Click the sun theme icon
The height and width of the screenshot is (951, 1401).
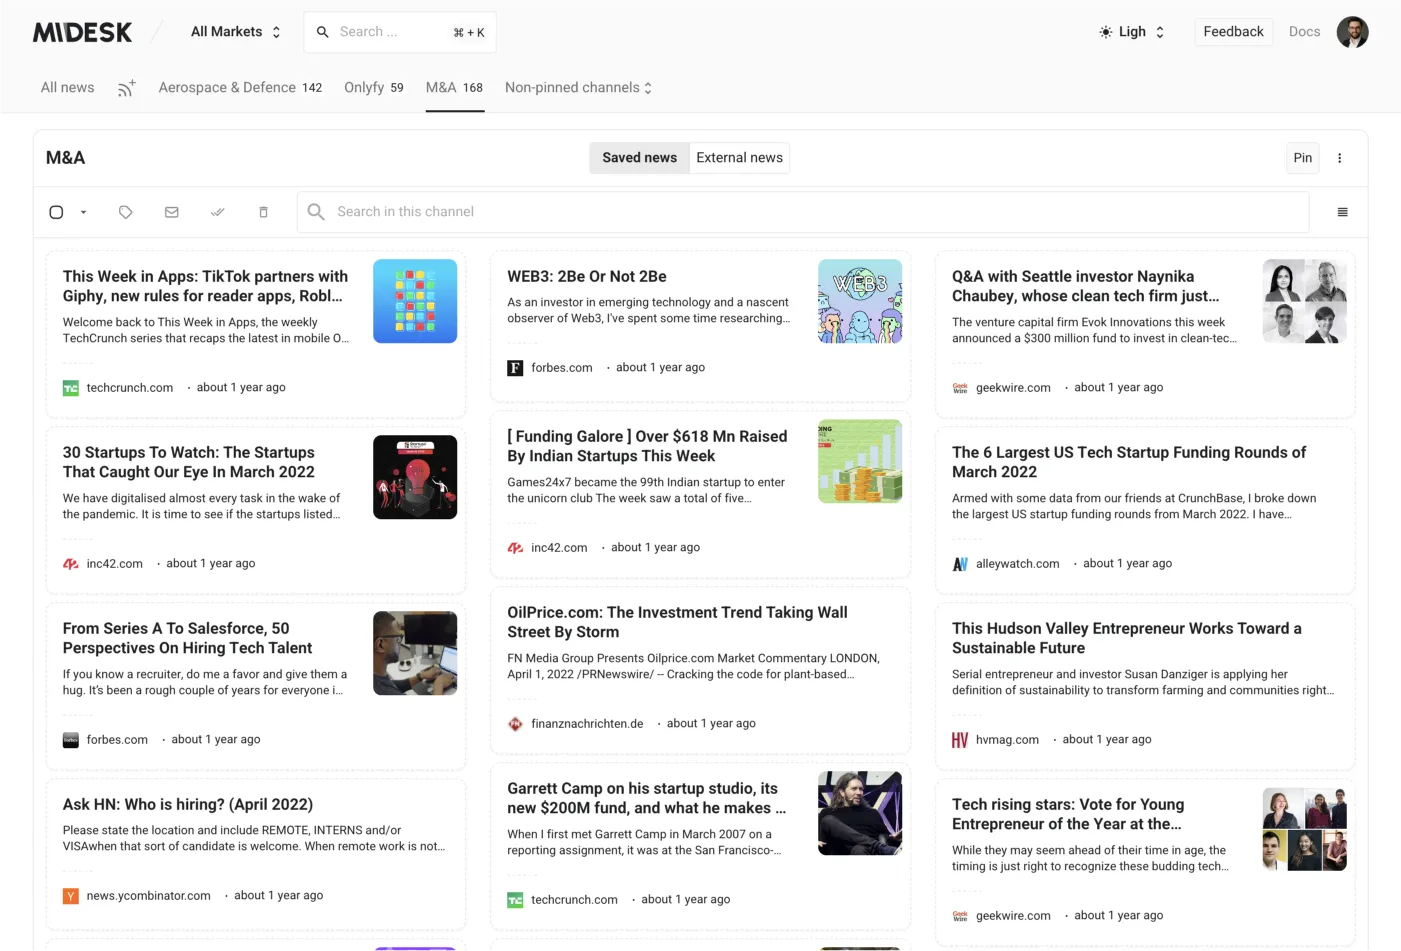tap(1105, 32)
